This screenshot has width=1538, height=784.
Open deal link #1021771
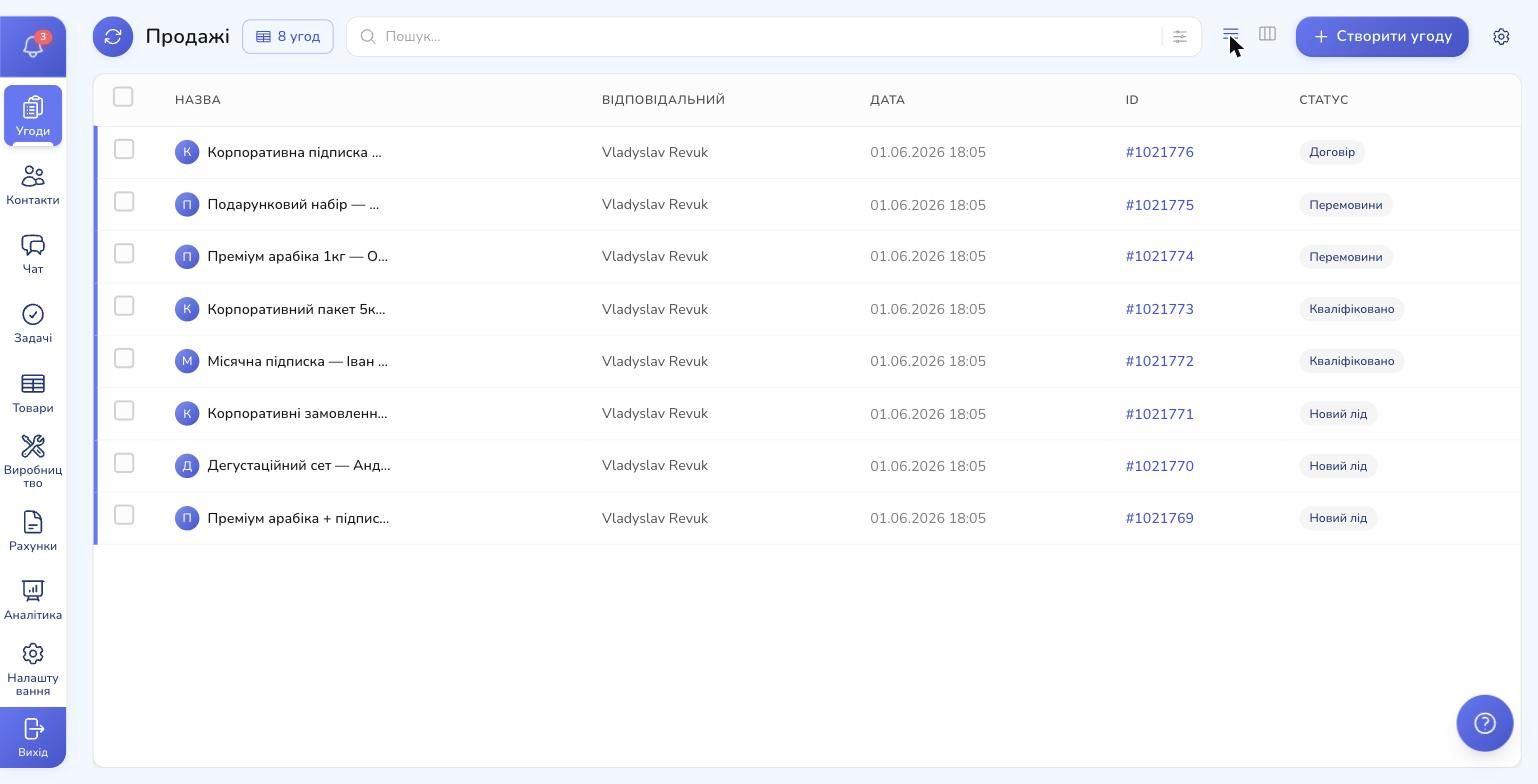[1160, 414]
